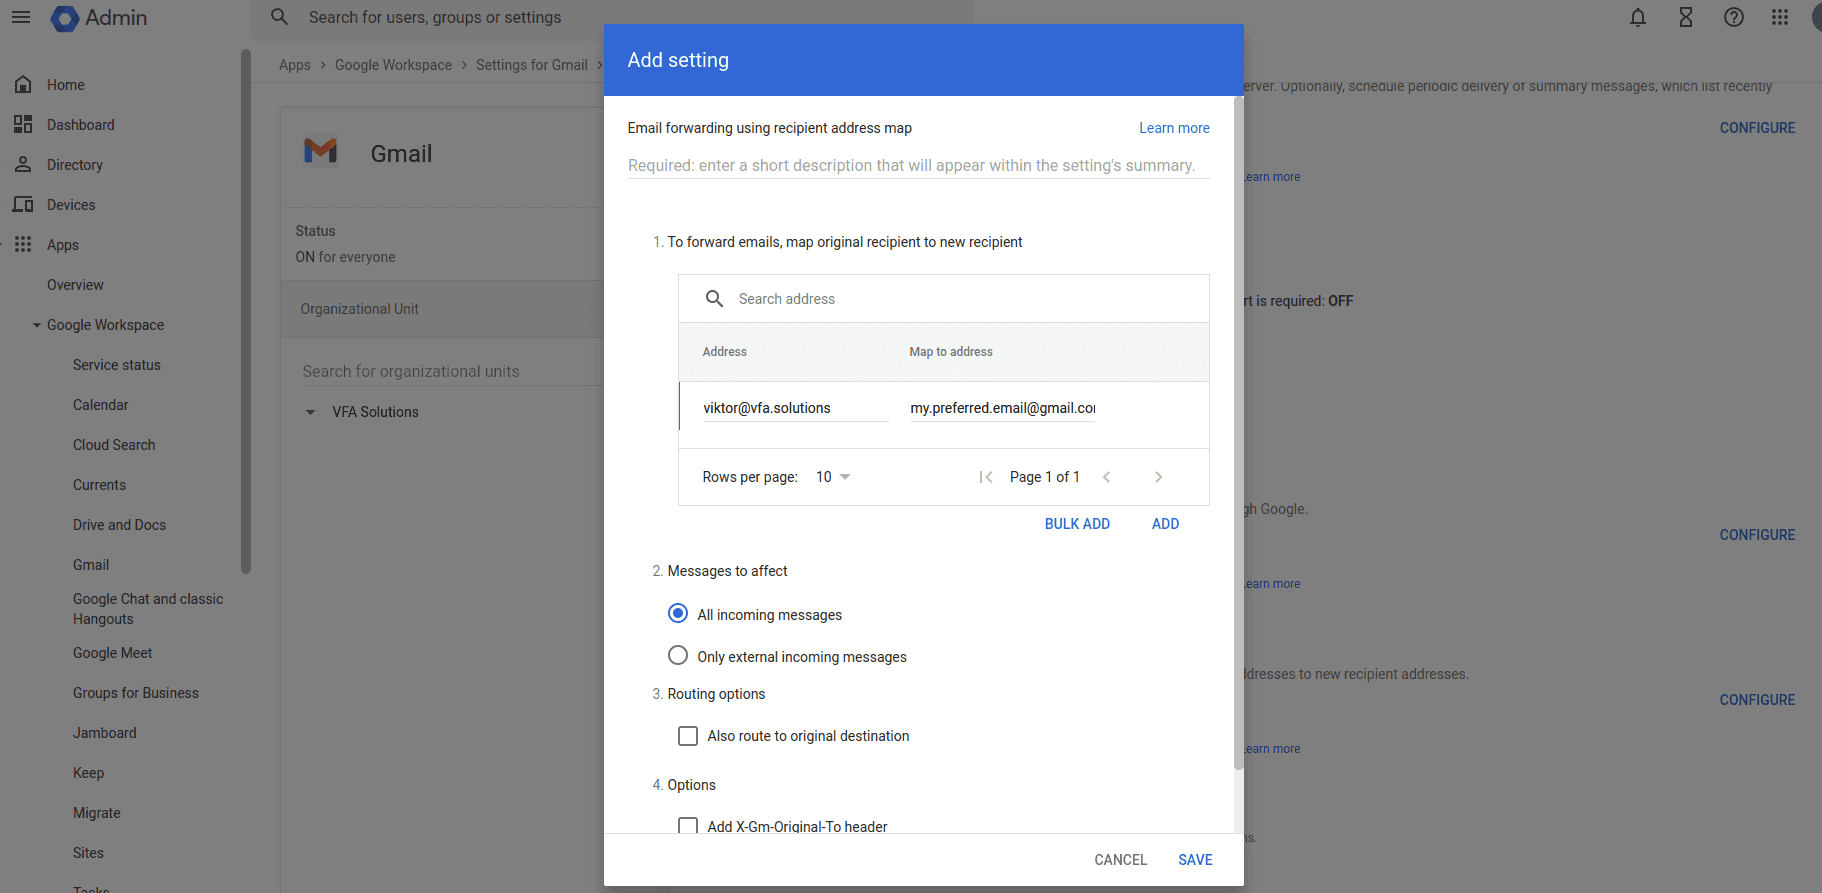Viewport: 1822px width, 893px height.
Task: Click SAVE in the Add setting dialog
Action: [x=1195, y=860]
